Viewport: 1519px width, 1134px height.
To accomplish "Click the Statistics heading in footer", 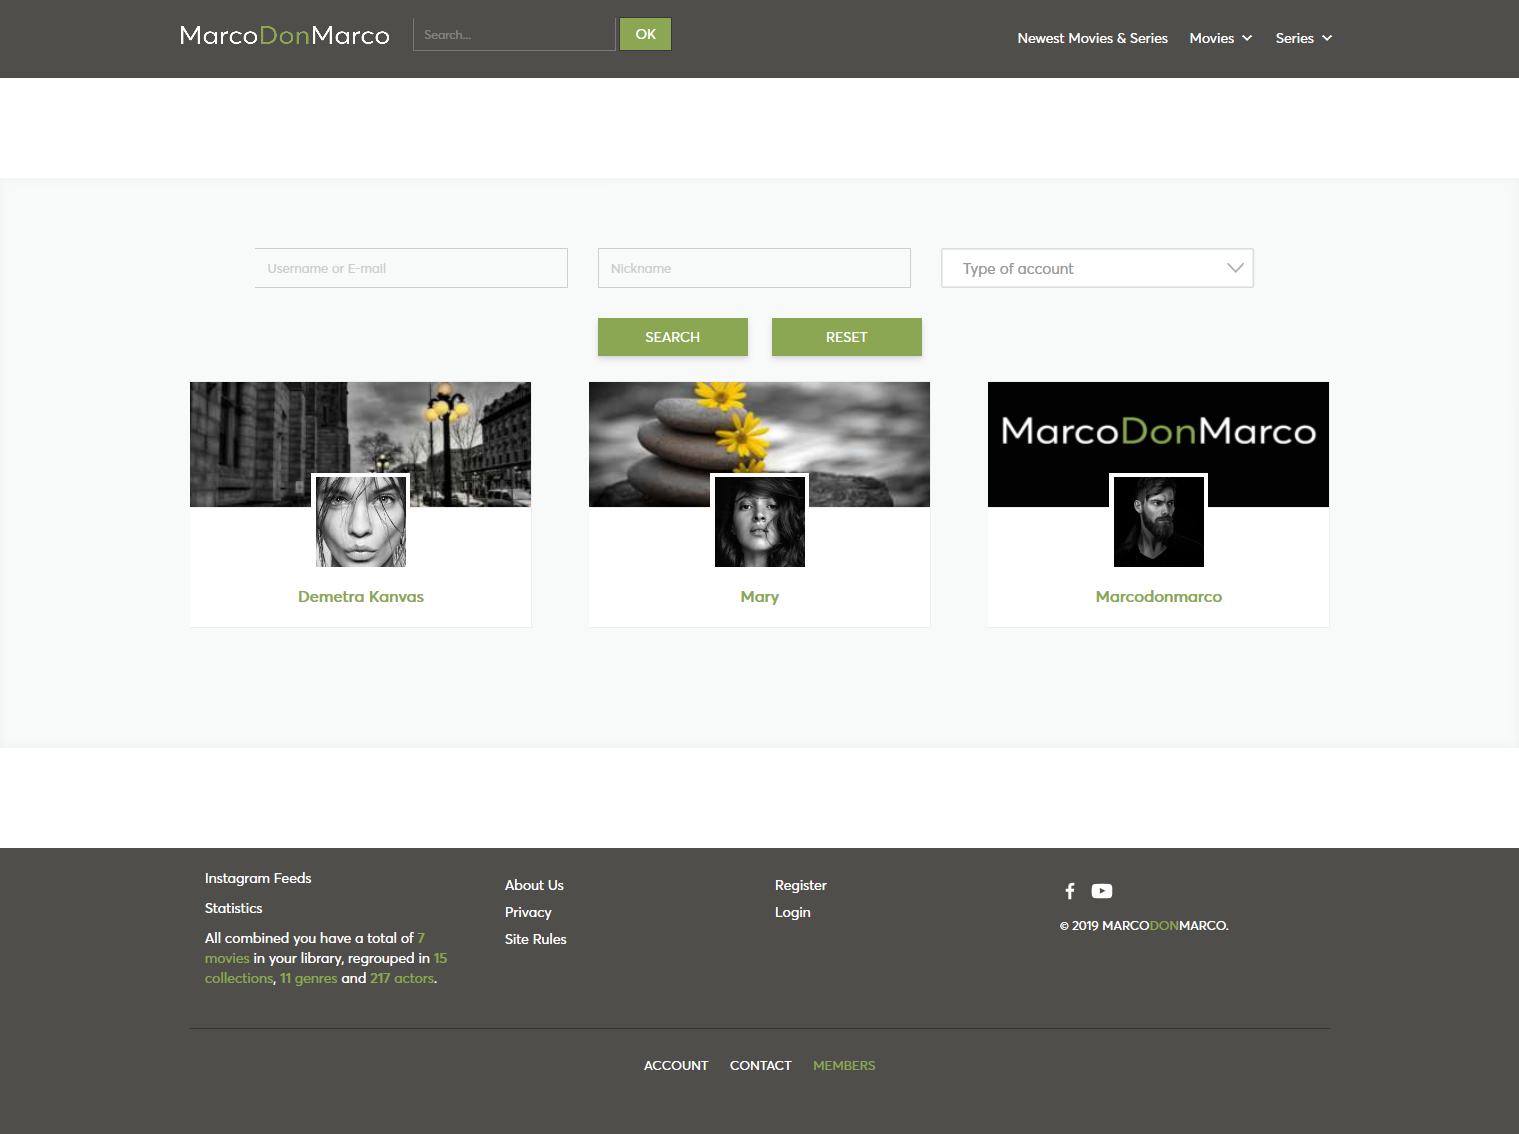I will point(233,908).
